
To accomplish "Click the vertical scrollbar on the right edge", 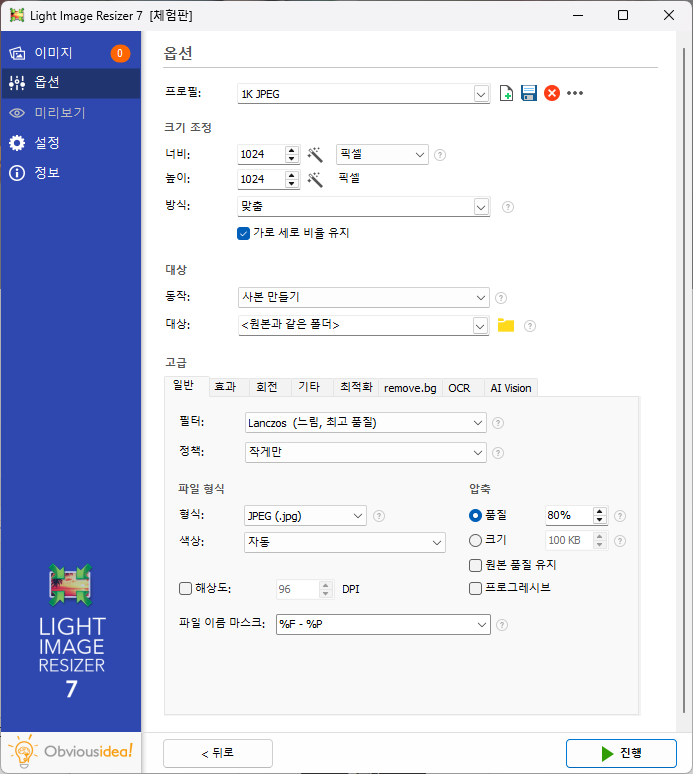I will pyautogui.click(x=684, y=380).
